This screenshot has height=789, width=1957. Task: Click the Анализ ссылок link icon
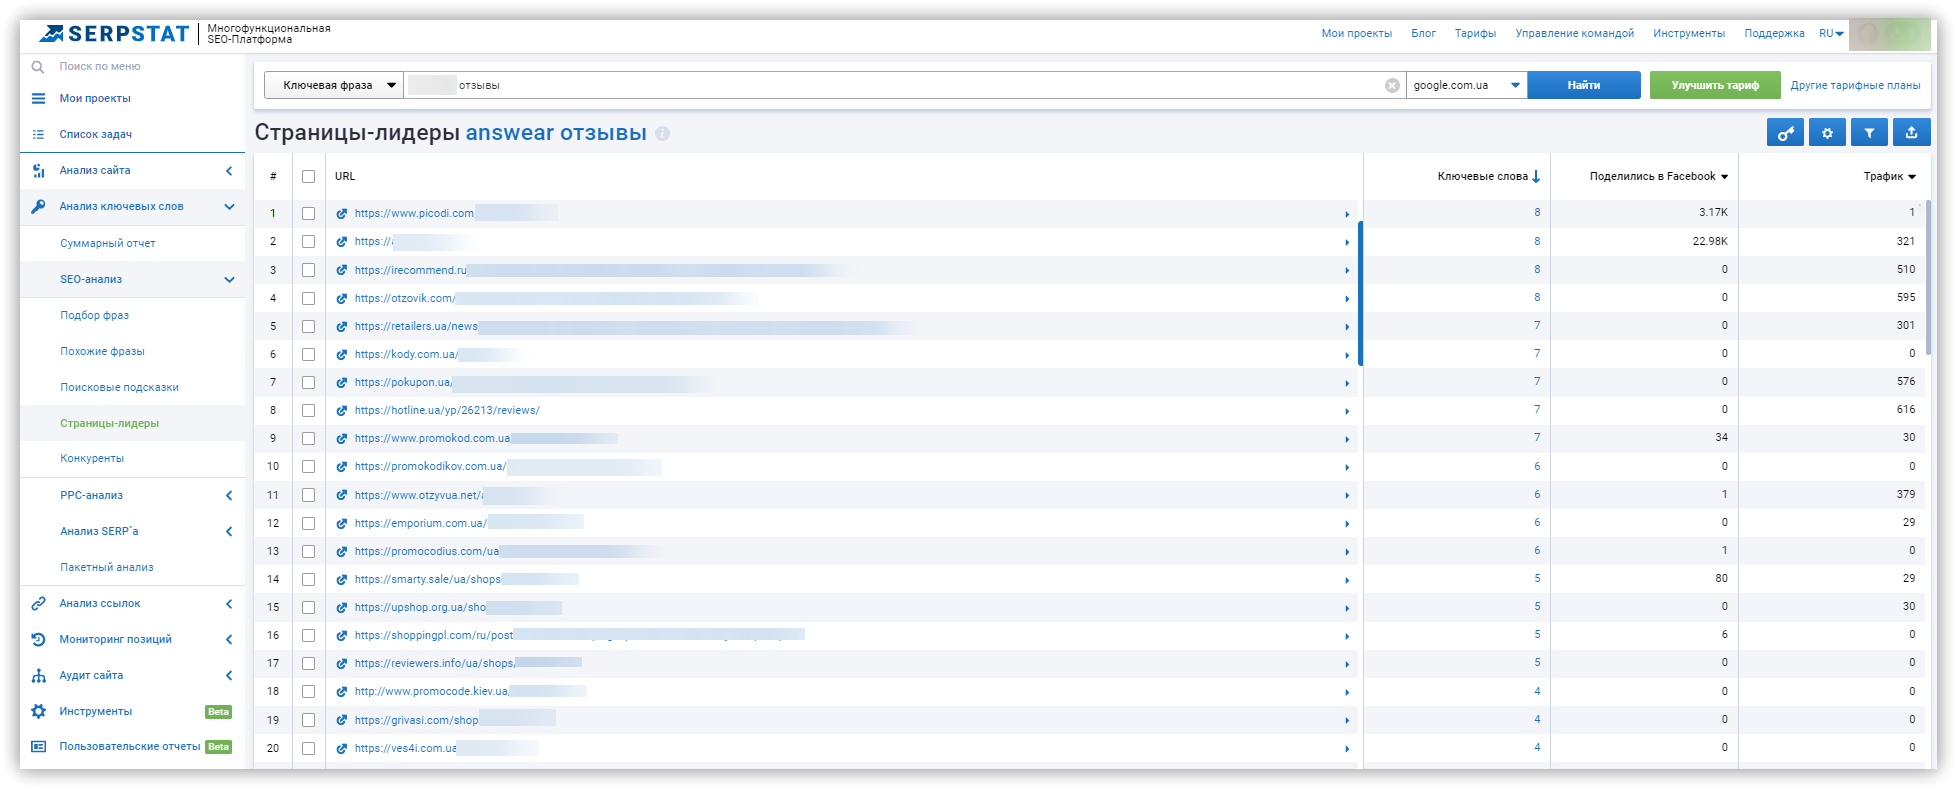(38, 604)
